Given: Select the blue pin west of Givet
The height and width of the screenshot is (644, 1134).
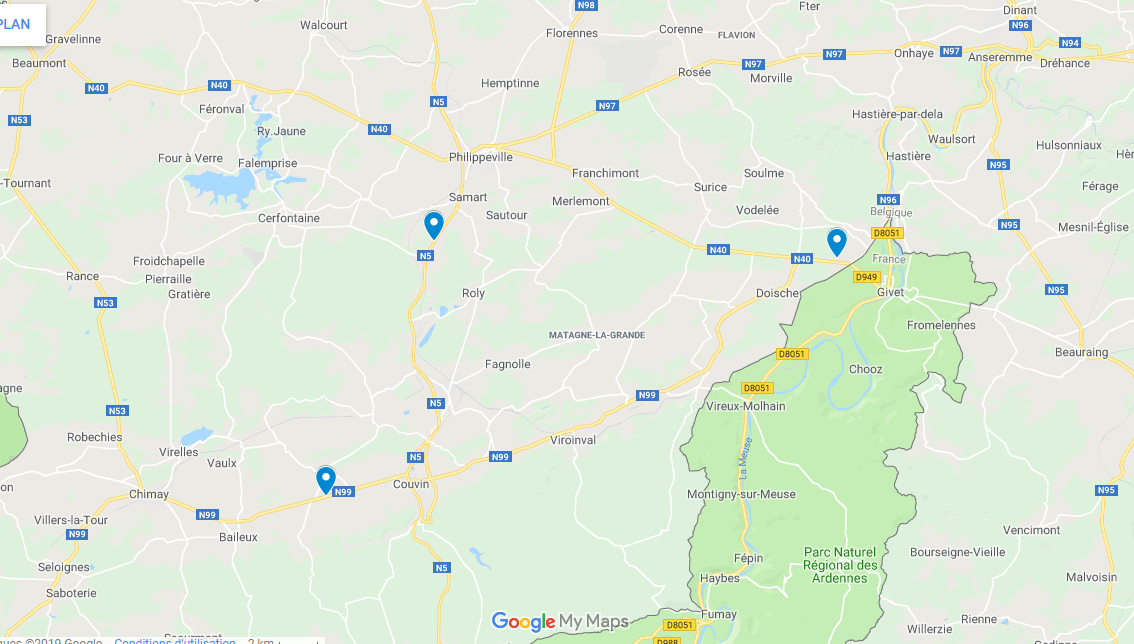Looking at the screenshot, I should [x=837, y=242].
